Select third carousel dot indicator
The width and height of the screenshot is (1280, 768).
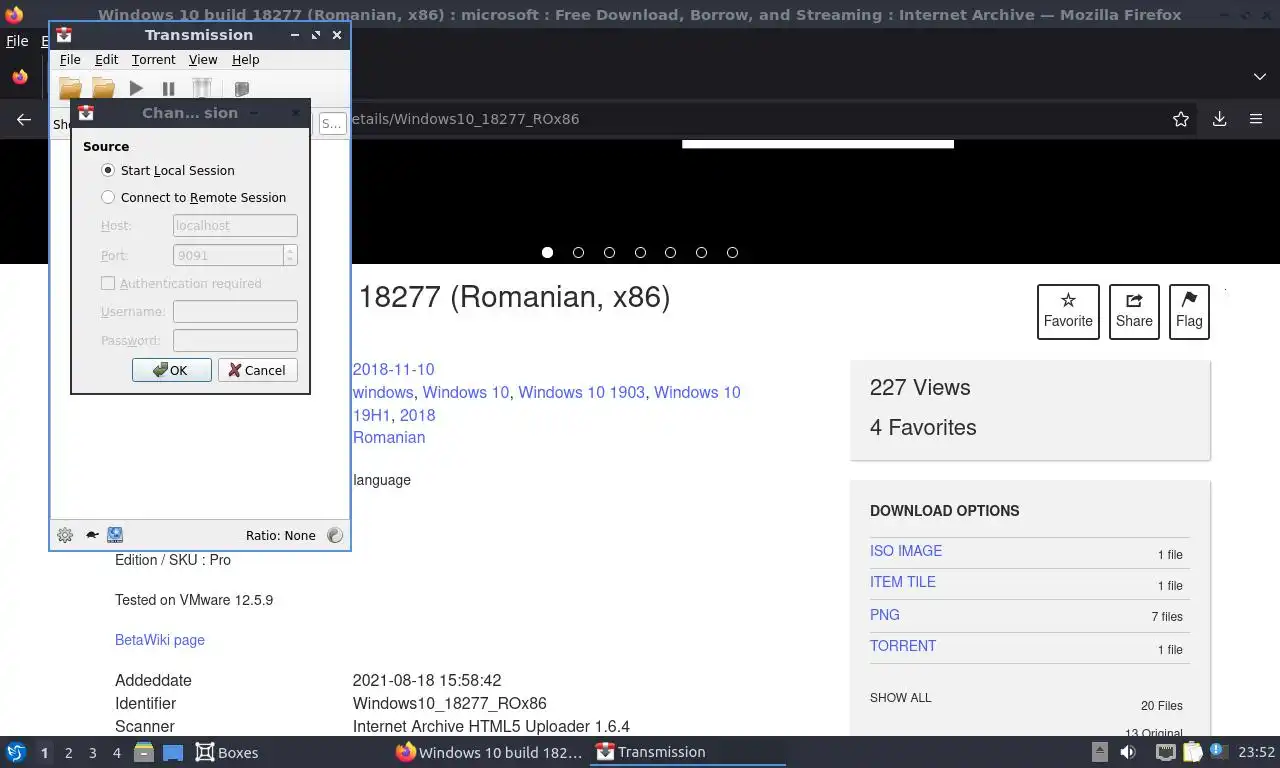tap(609, 253)
